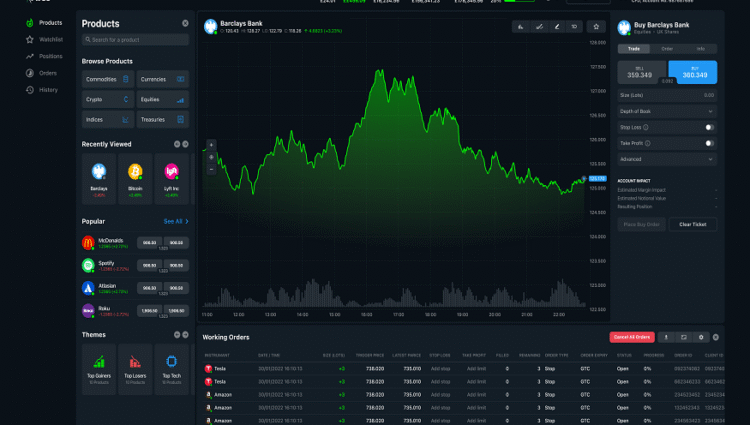Switch to the Trade tab
Viewport: 750px width, 425px height.
(634, 49)
